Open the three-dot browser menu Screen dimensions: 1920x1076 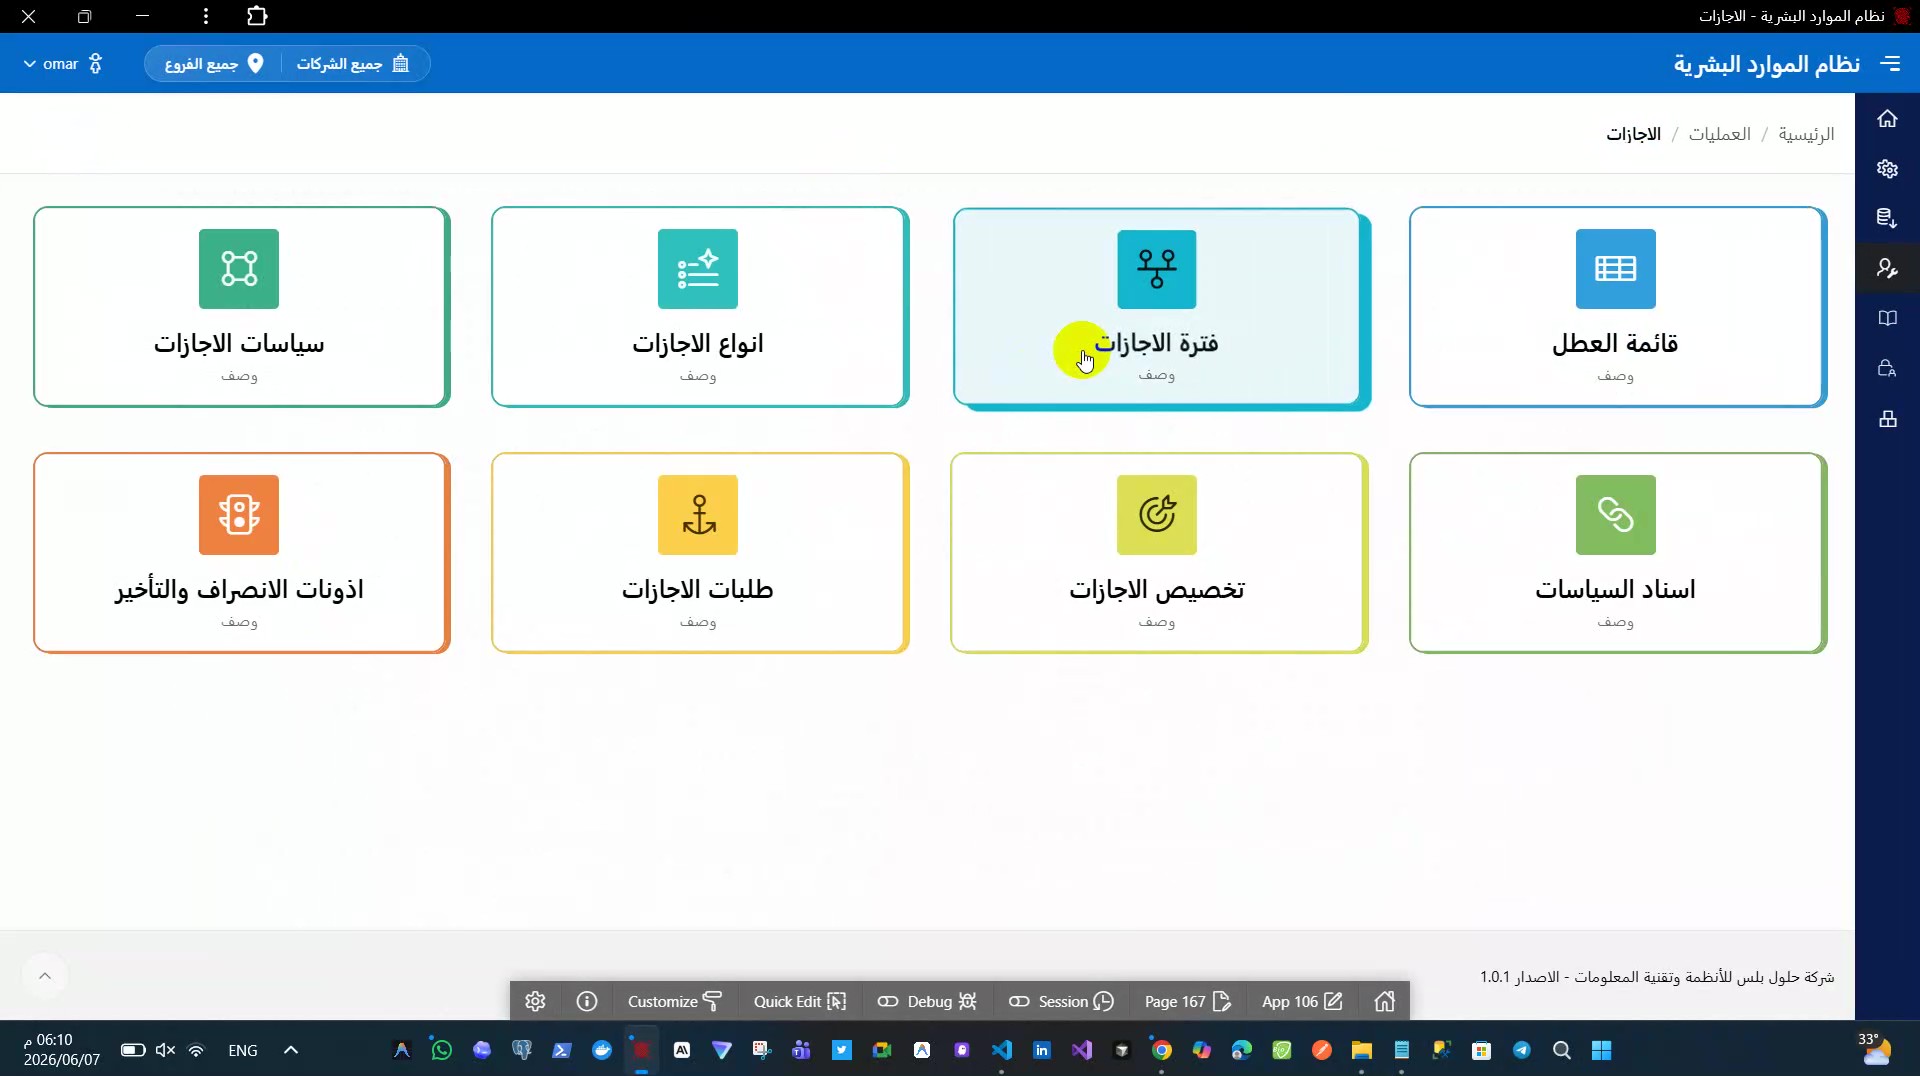tap(206, 16)
